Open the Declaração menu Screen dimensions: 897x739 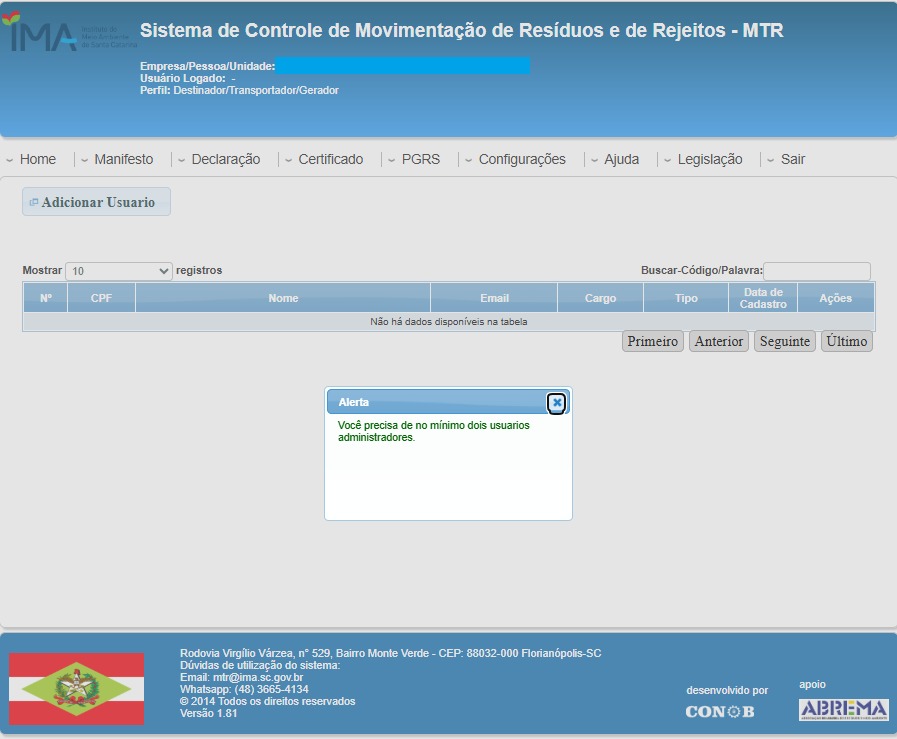coord(225,159)
